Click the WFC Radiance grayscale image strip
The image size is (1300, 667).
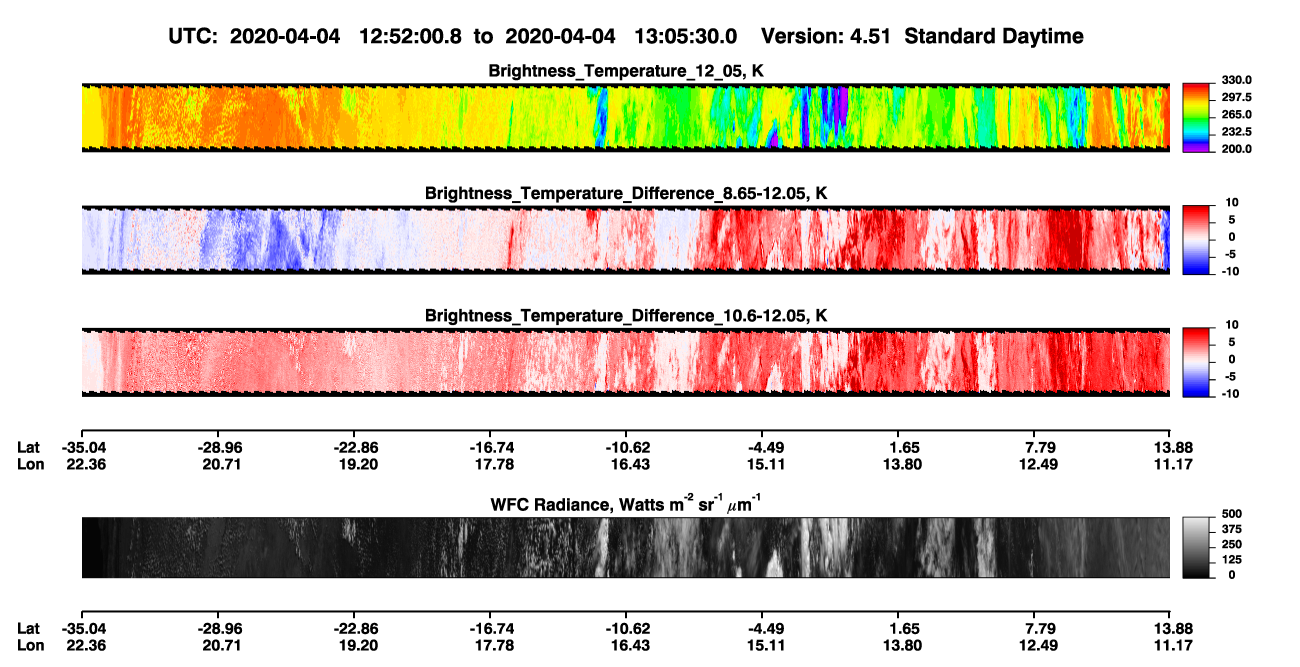click(625, 547)
